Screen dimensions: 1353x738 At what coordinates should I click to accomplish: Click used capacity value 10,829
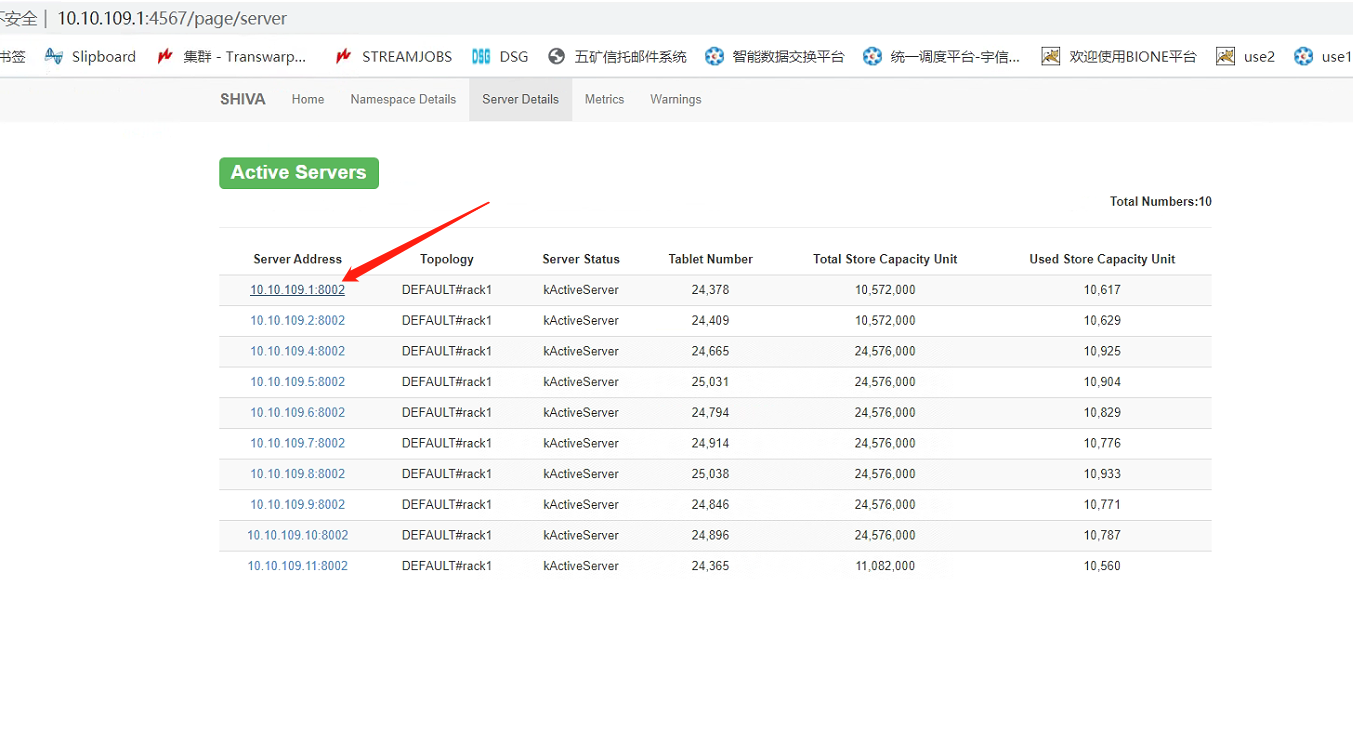(1102, 412)
